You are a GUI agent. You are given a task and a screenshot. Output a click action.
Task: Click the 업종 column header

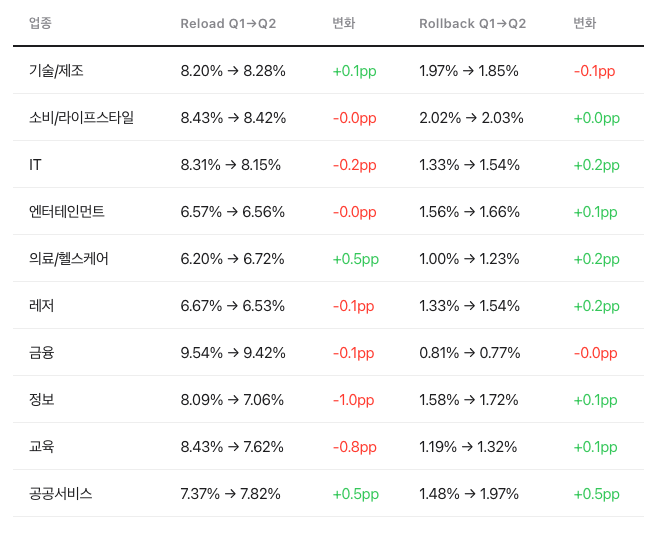point(40,23)
